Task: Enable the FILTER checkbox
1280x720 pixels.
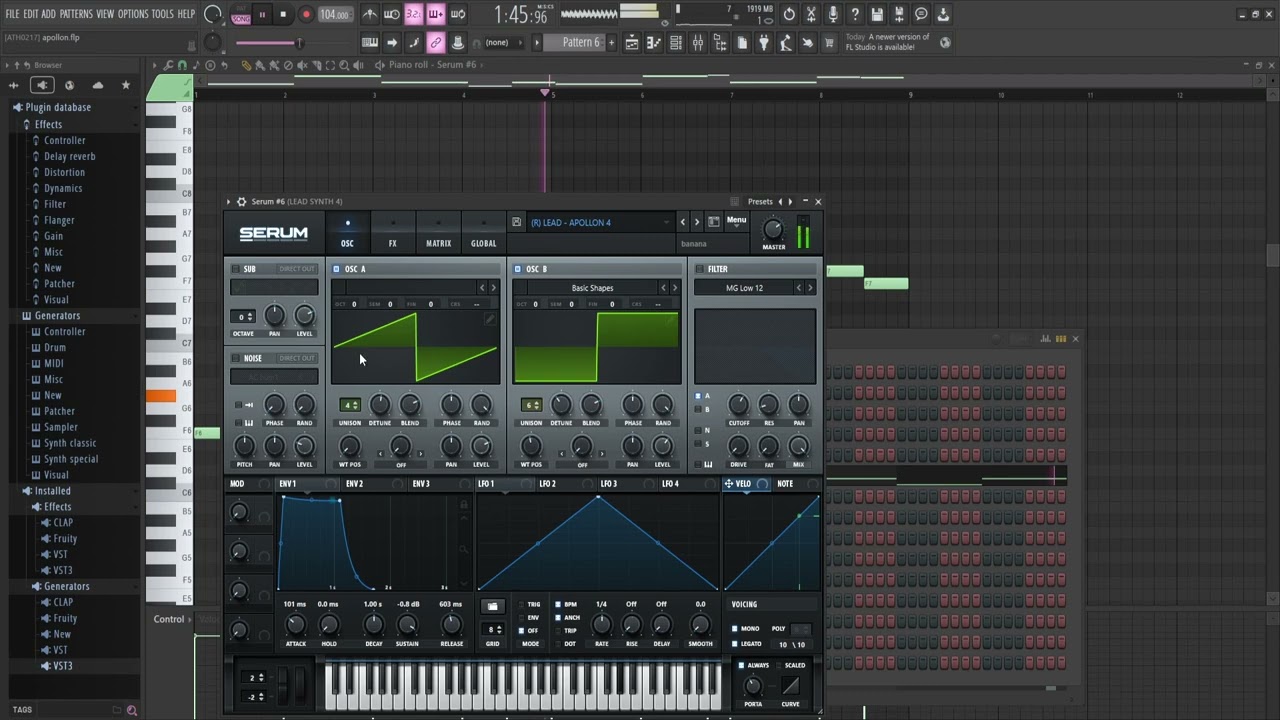Action: [699, 269]
